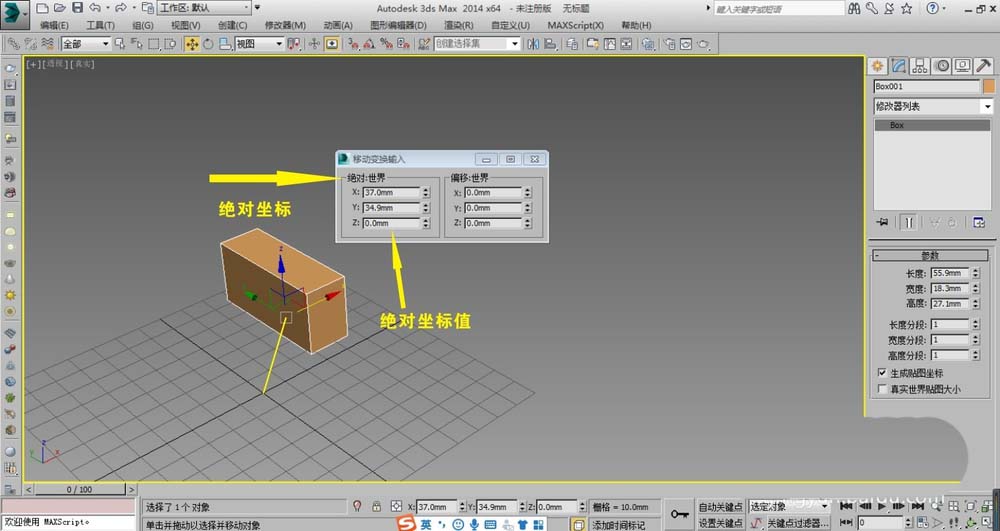The width and height of the screenshot is (1000, 531).
Task: Click the Select and Link tool
Action: (x=13, y=44)
